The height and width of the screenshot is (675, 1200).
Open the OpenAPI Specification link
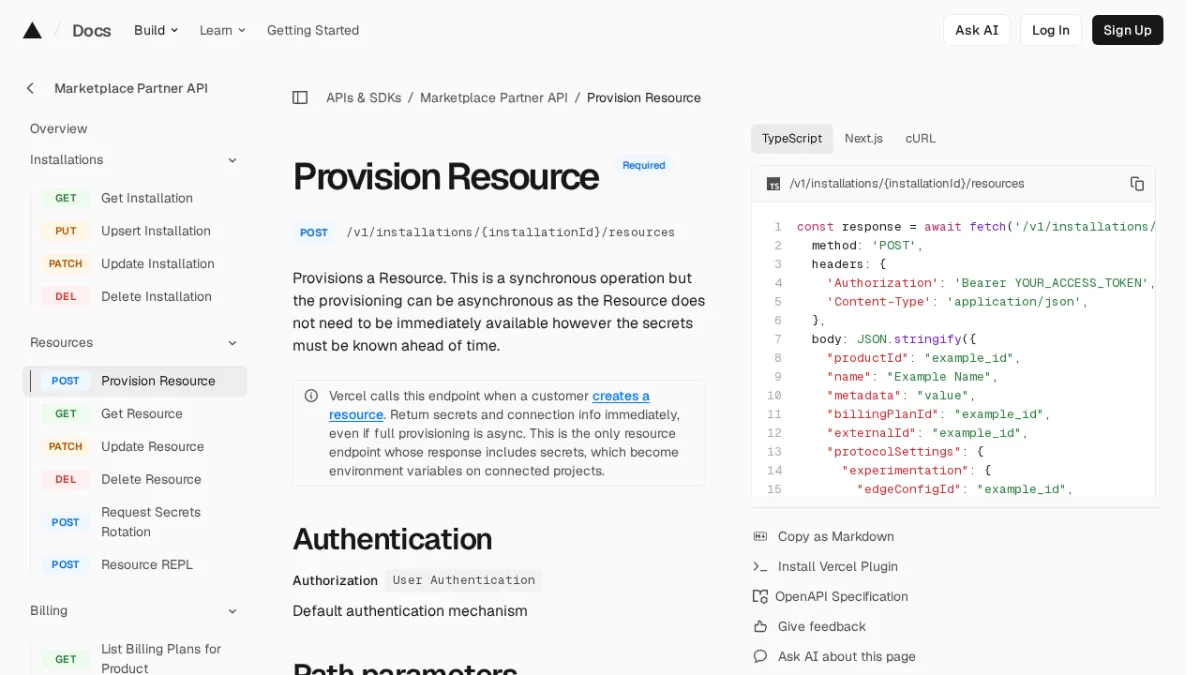click(x=842, y=597)
